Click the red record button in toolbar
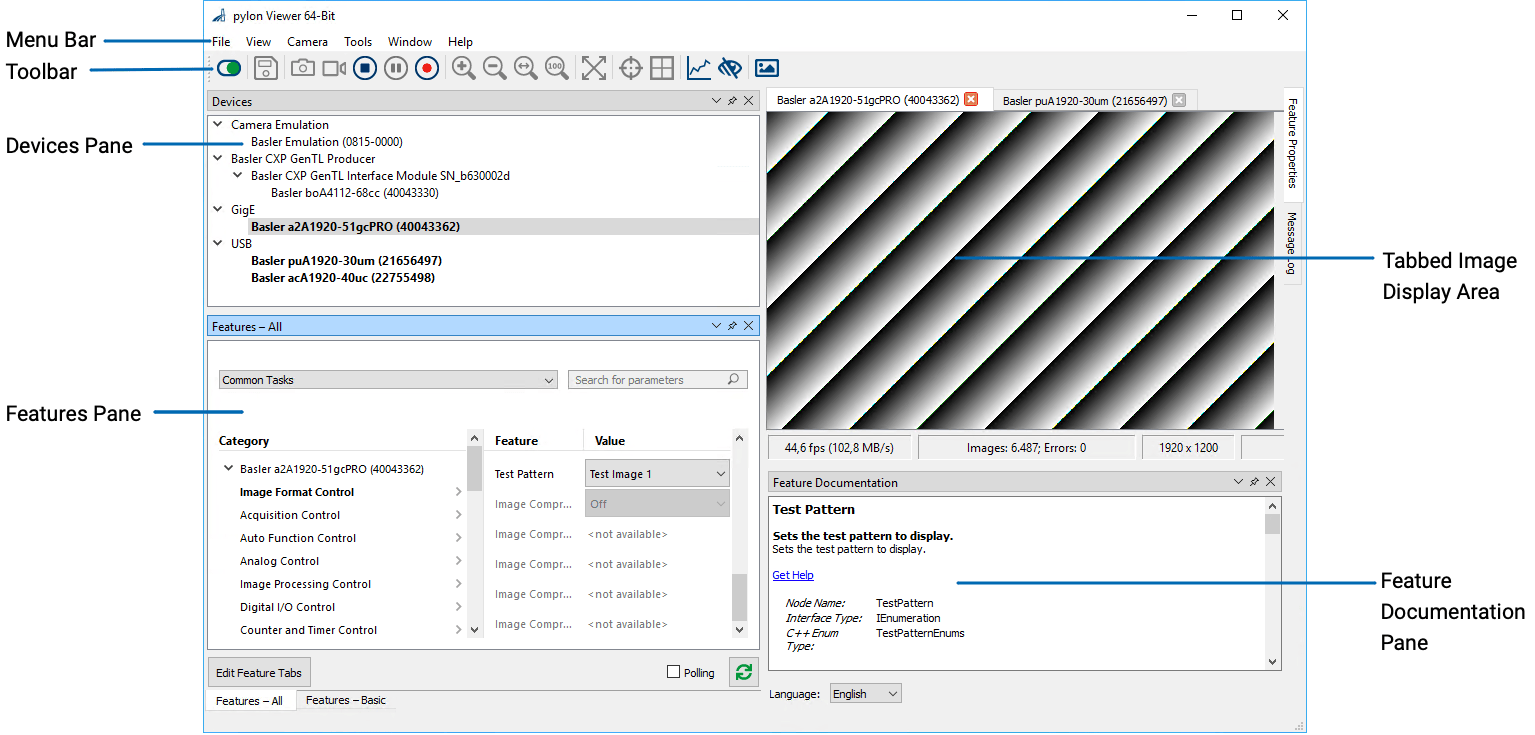This screenshot has width=1535, height=735. [427, 68]
